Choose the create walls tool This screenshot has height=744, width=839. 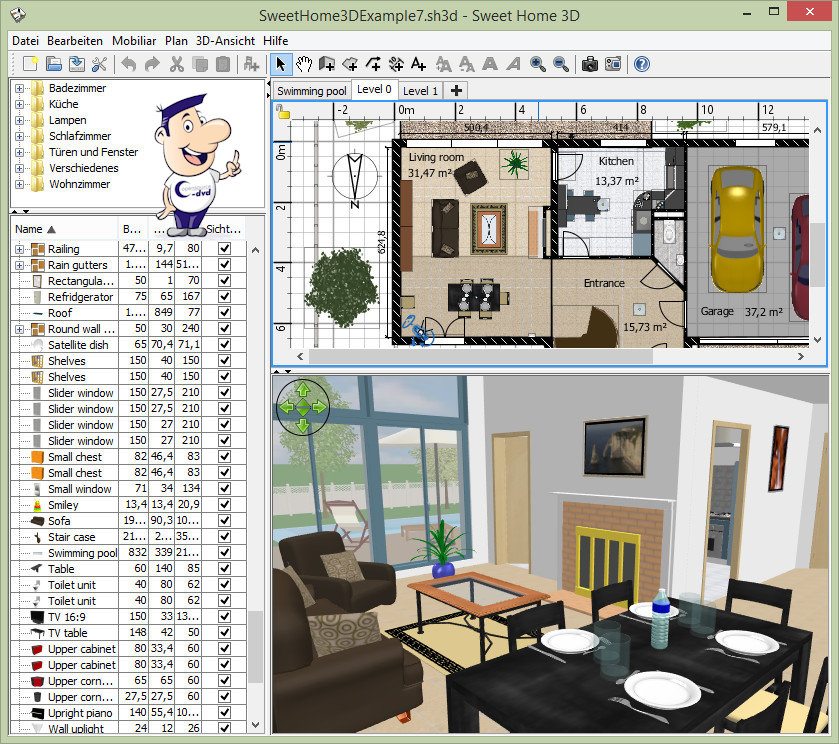[x=327, y=64]
